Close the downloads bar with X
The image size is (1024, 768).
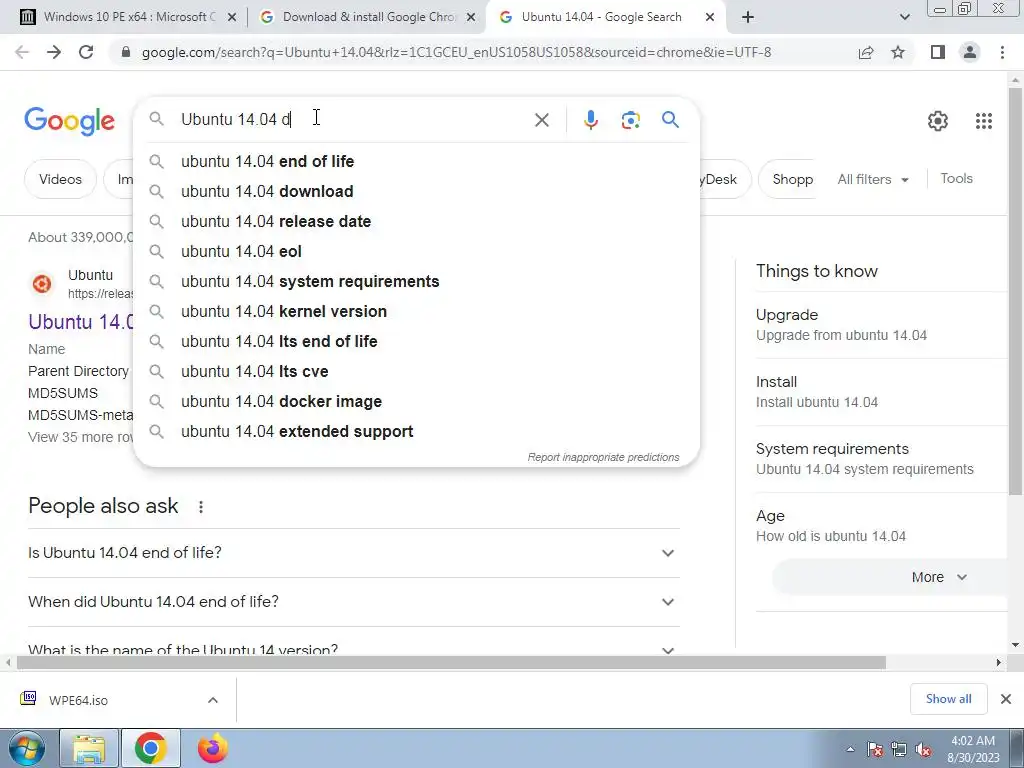(1006, 699)
